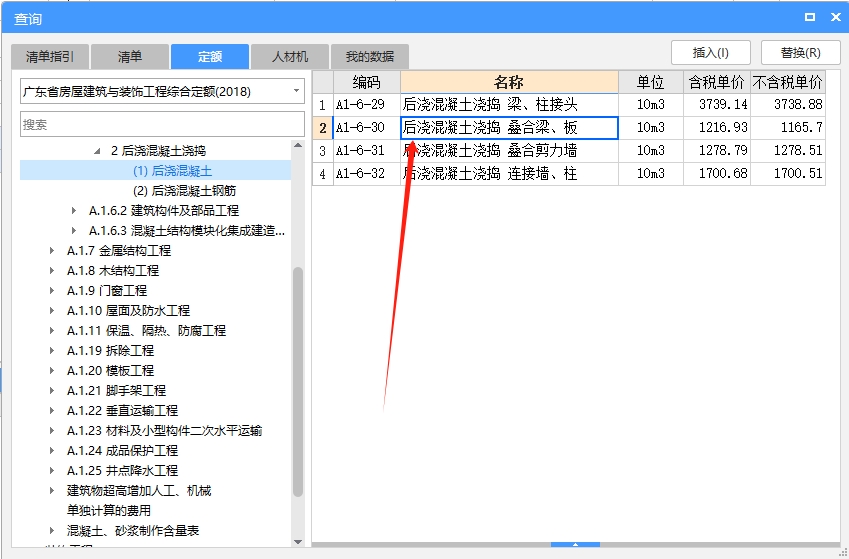The width and height of the screenshot is (849, 559).
Task: Click the tax-exclusive price 1165.7
Action: pos(788,128)
